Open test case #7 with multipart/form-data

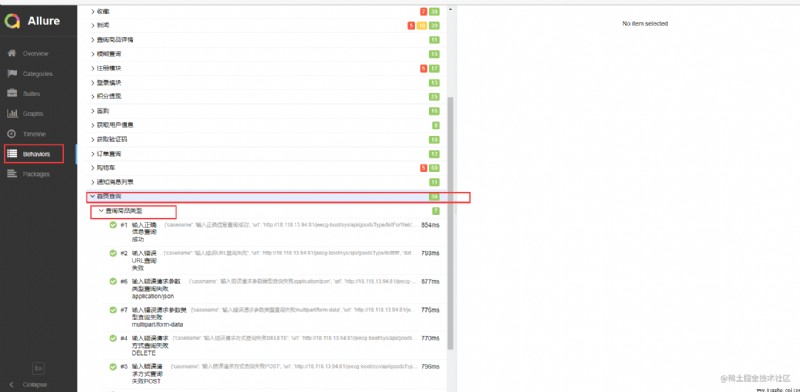point(274,317)
